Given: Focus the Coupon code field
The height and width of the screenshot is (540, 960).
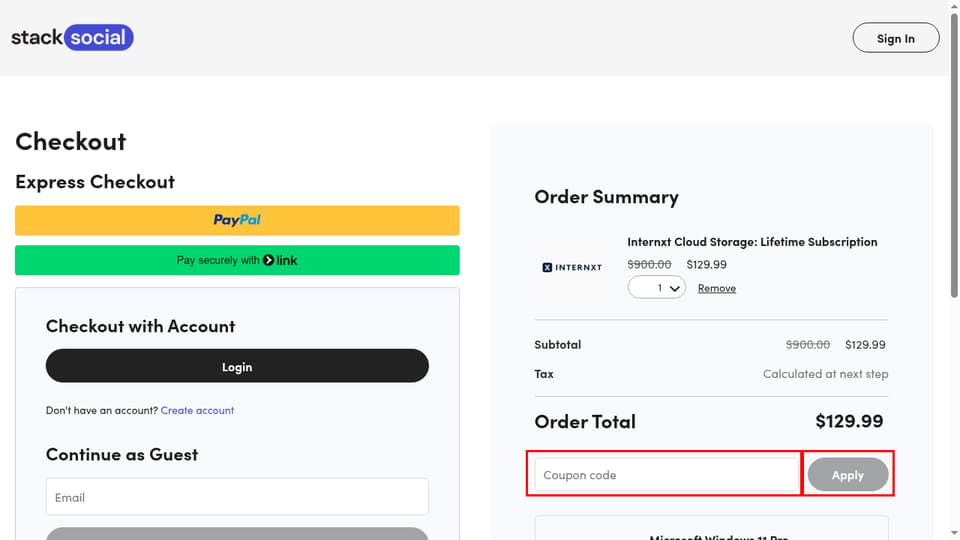Looking at the screenshot, I should (x=667, y=474).
